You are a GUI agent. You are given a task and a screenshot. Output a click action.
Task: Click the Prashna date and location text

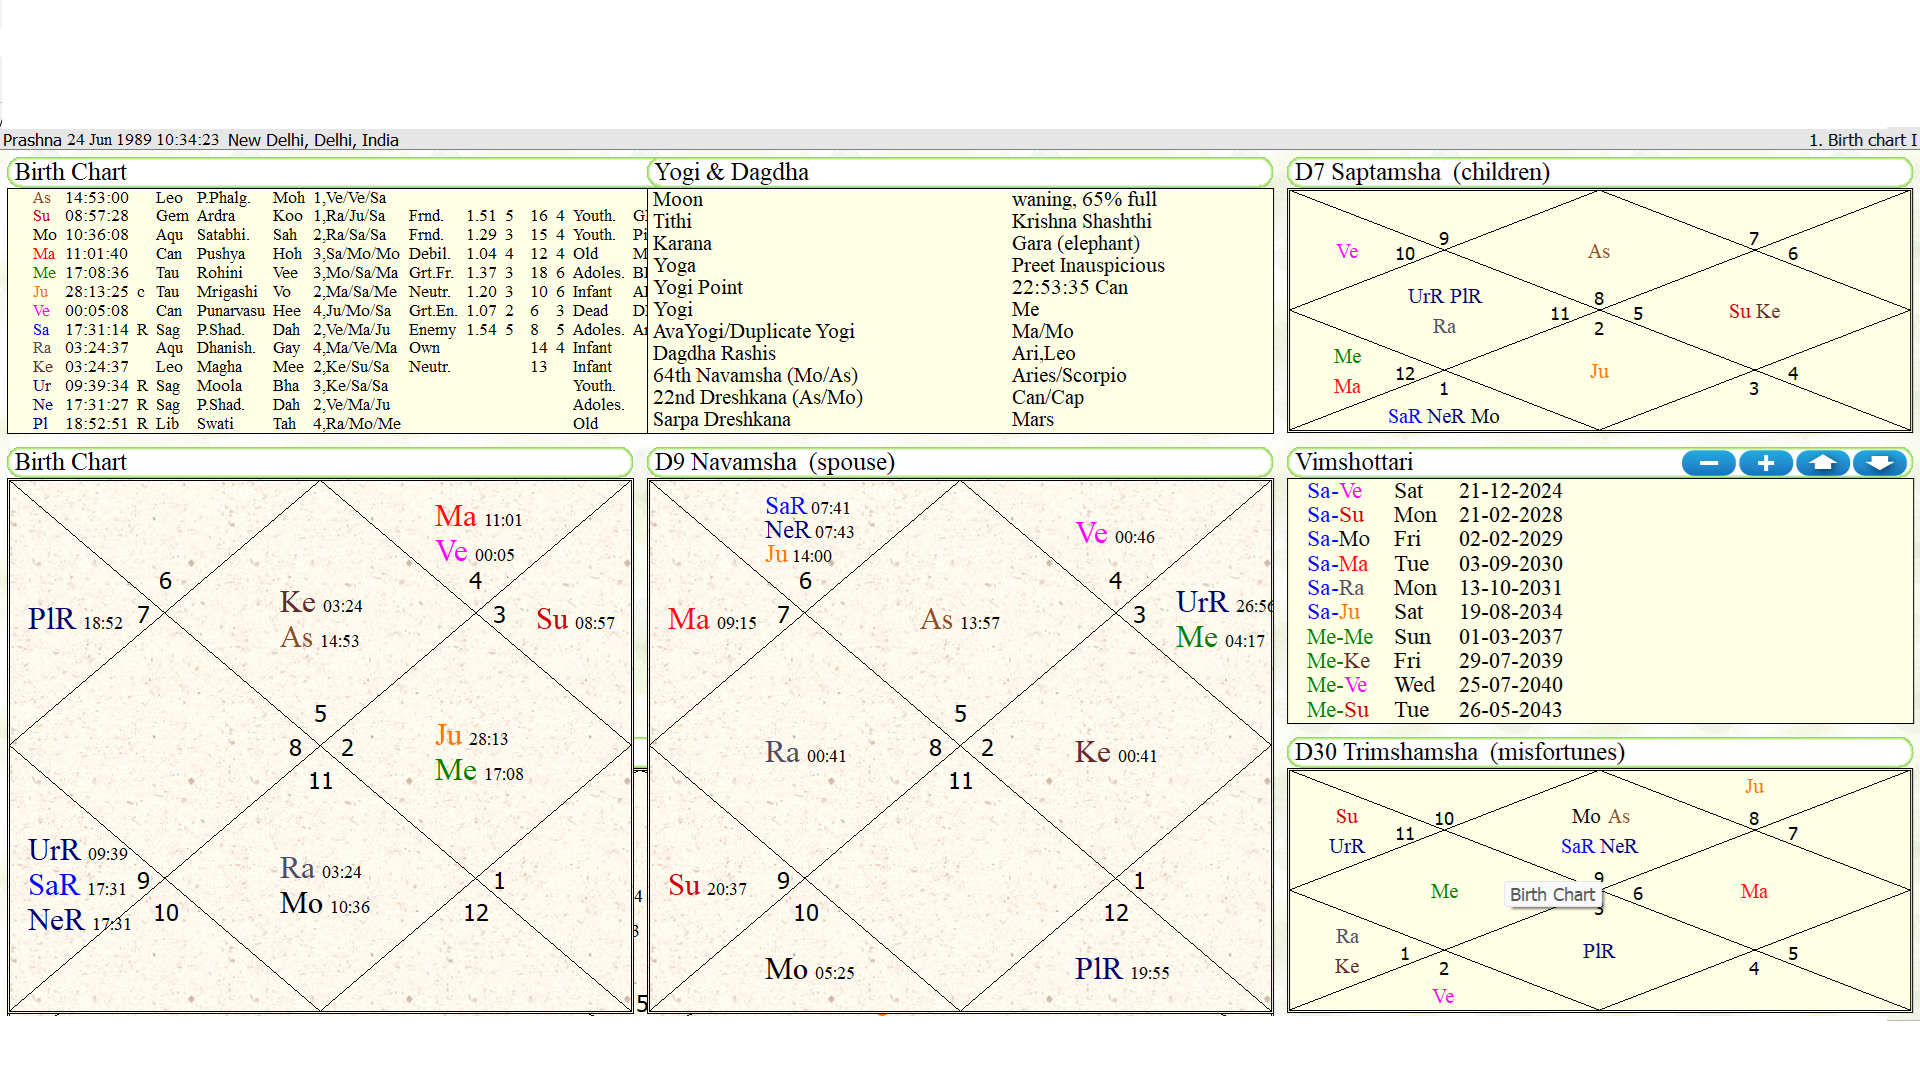201,140
